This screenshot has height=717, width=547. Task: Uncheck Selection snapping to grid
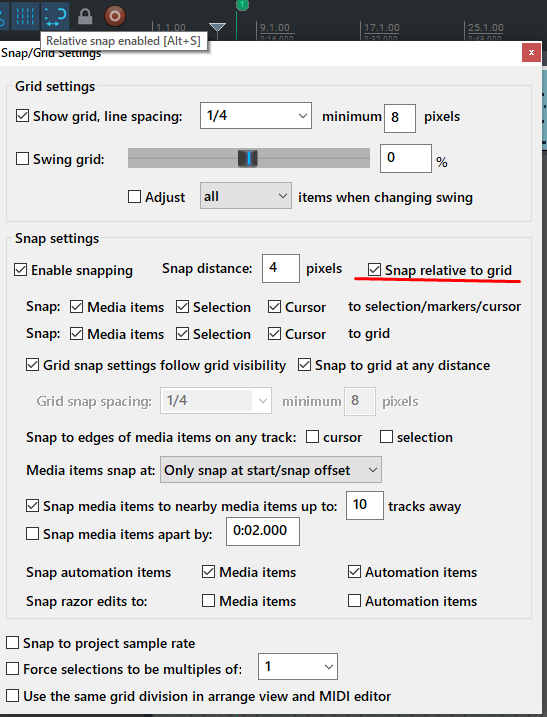[182, 334]
